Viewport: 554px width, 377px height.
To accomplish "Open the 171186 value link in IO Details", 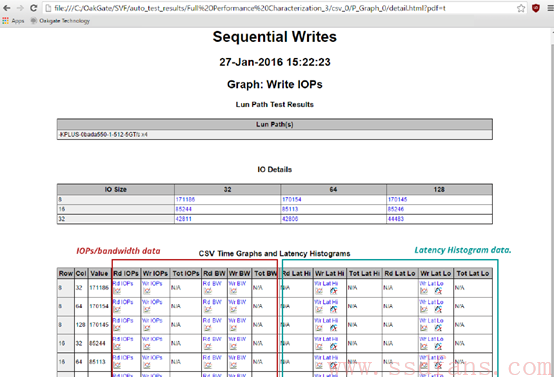I will 185,200.
